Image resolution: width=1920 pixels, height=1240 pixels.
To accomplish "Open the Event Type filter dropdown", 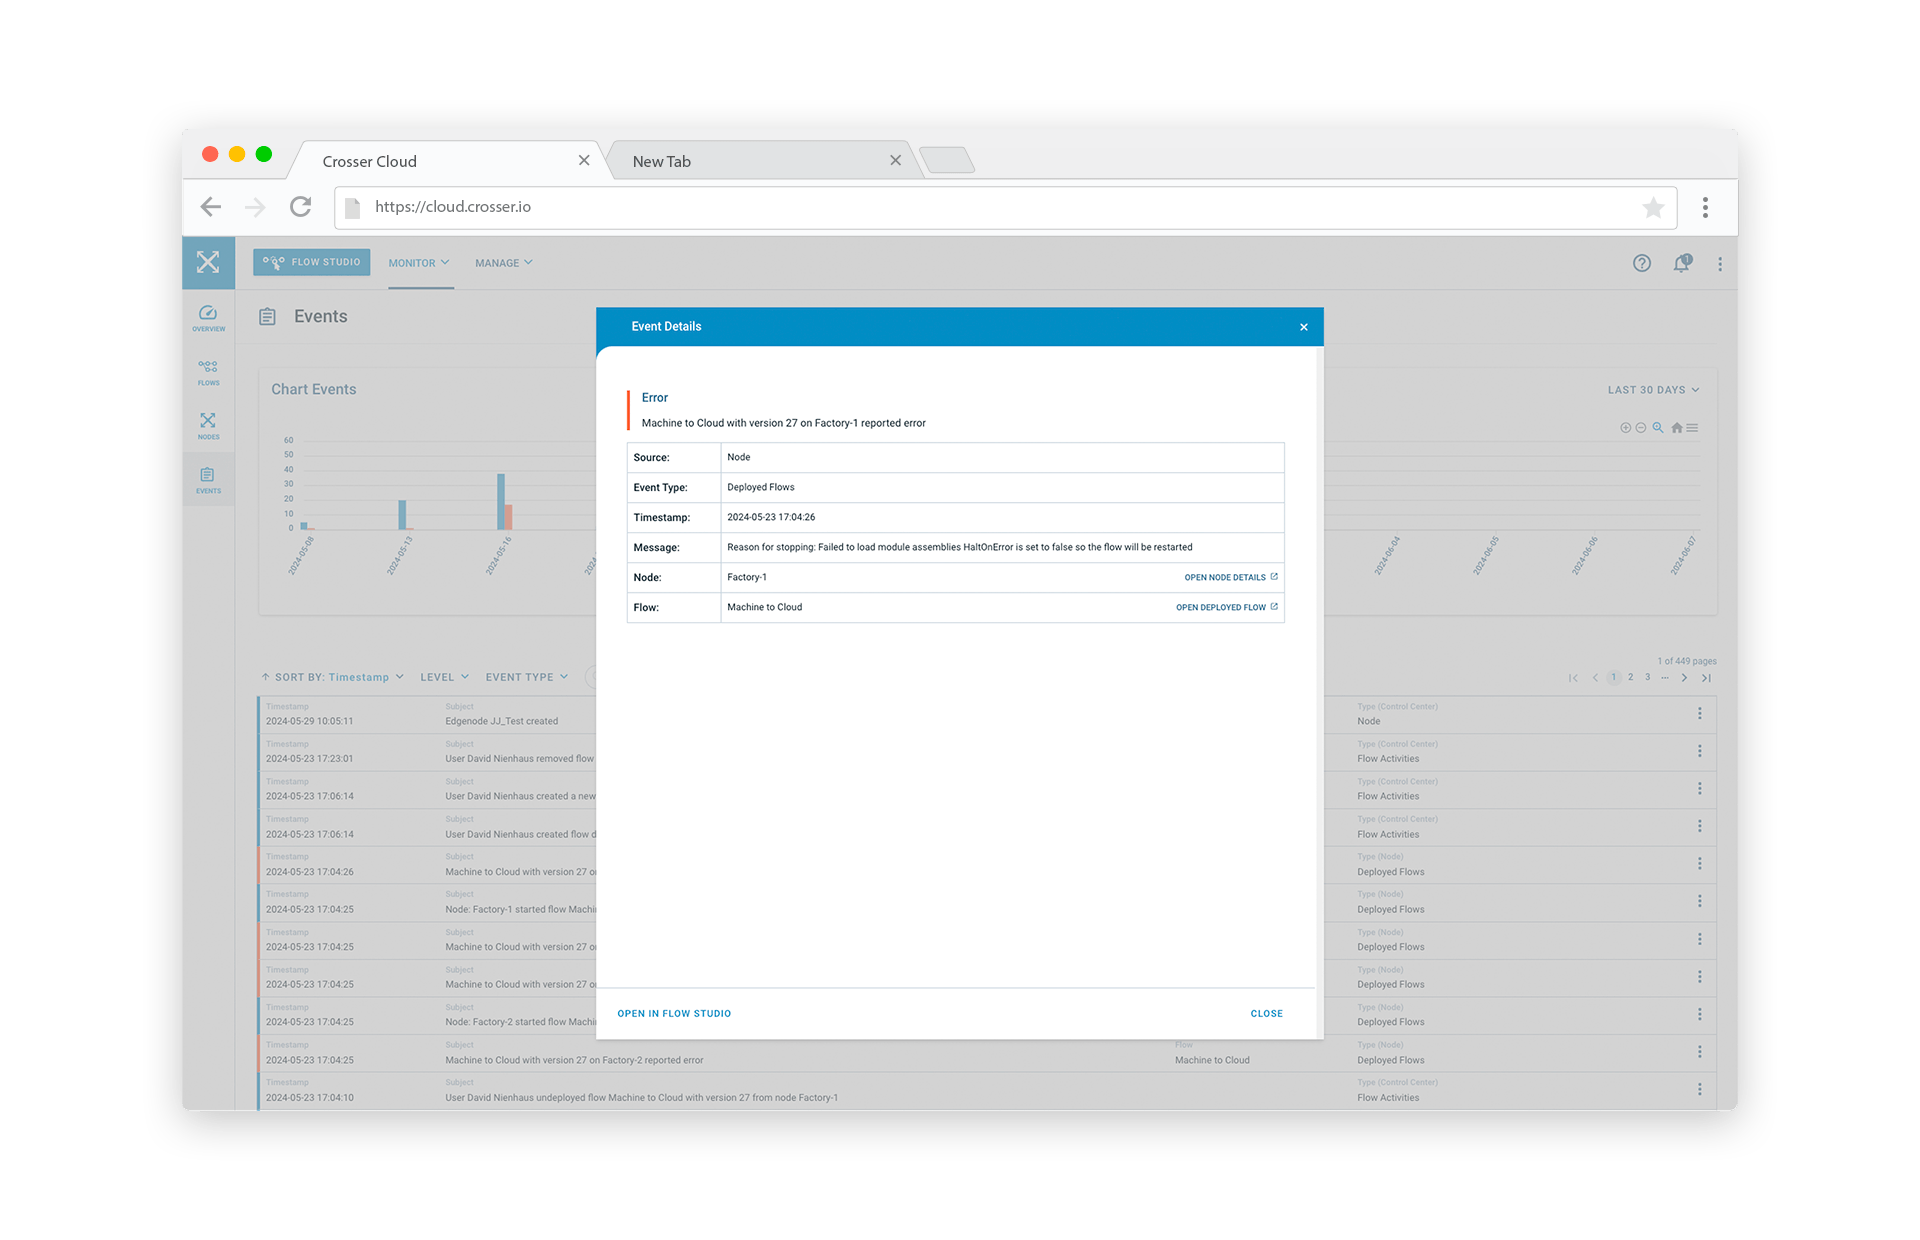I will tap(527, 677).
